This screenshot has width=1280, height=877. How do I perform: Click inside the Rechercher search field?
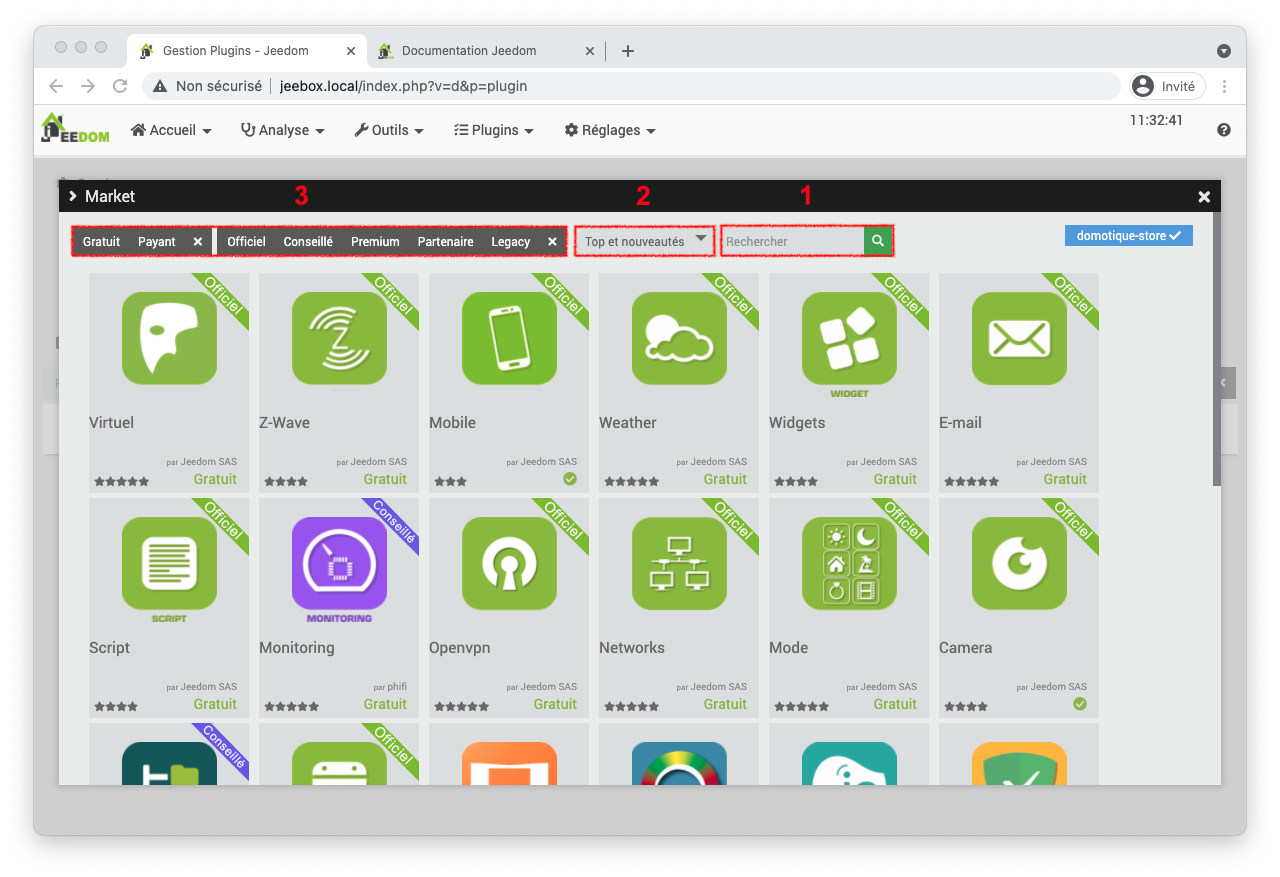click(x=790, y=240)
